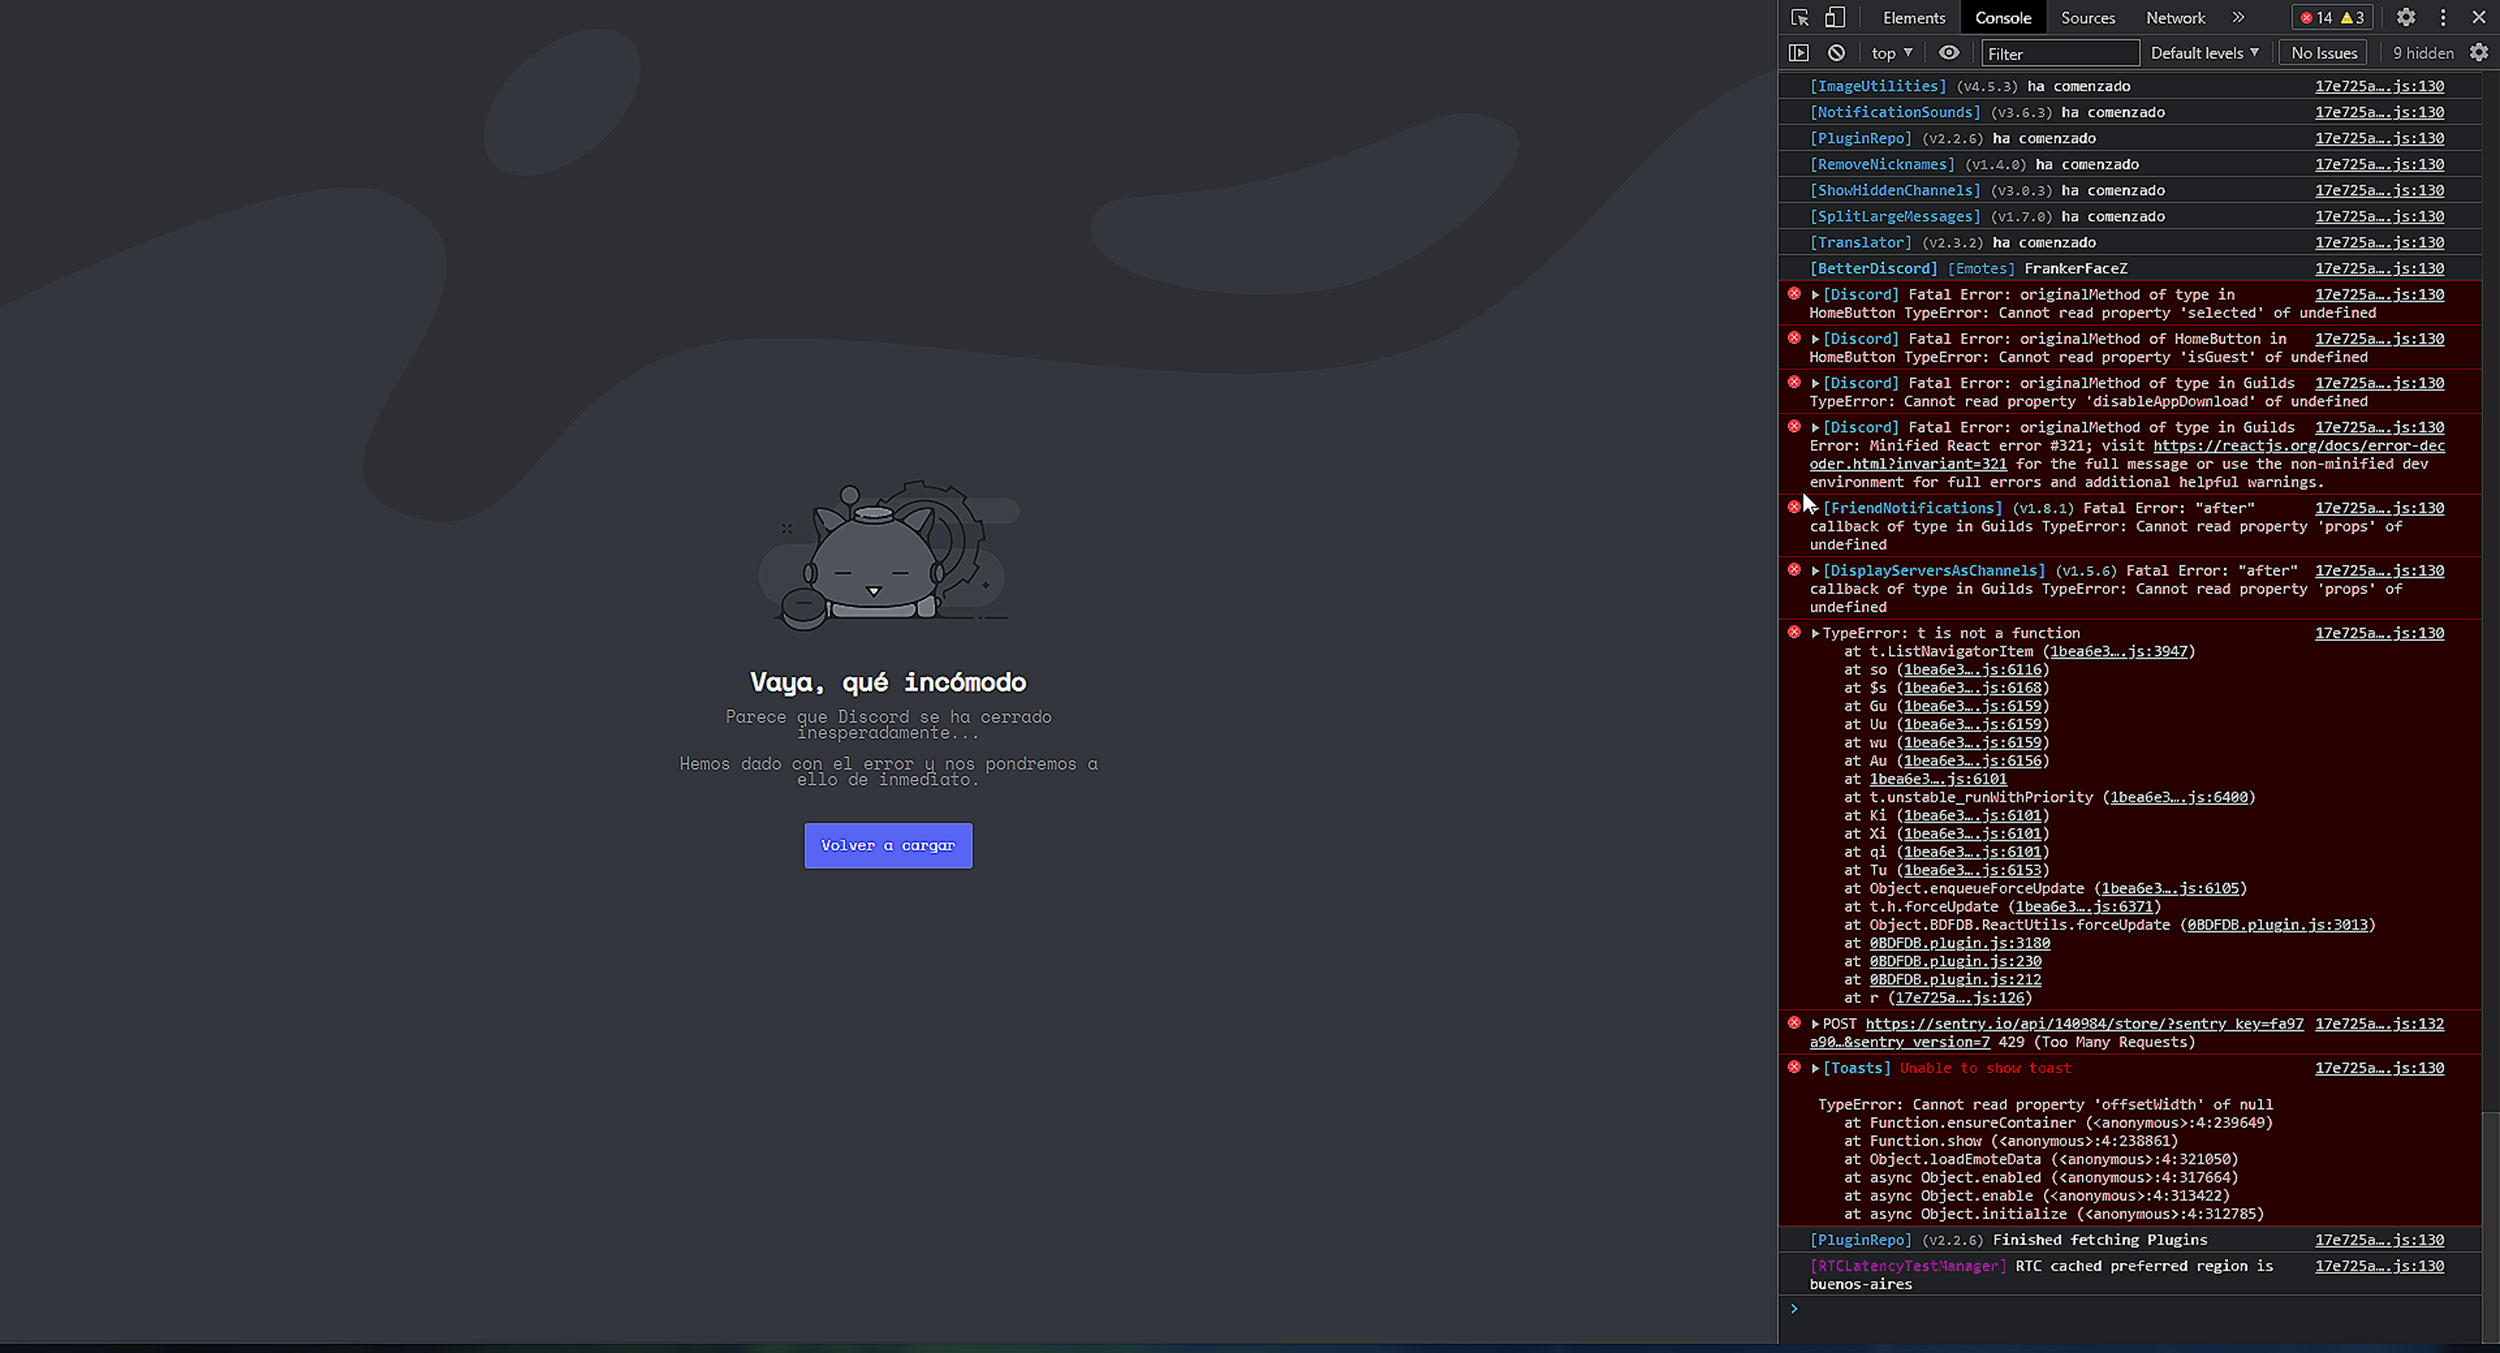Show the console sidebar panel
The height and width of the screenshot is (1353, 2500).
1799,52
